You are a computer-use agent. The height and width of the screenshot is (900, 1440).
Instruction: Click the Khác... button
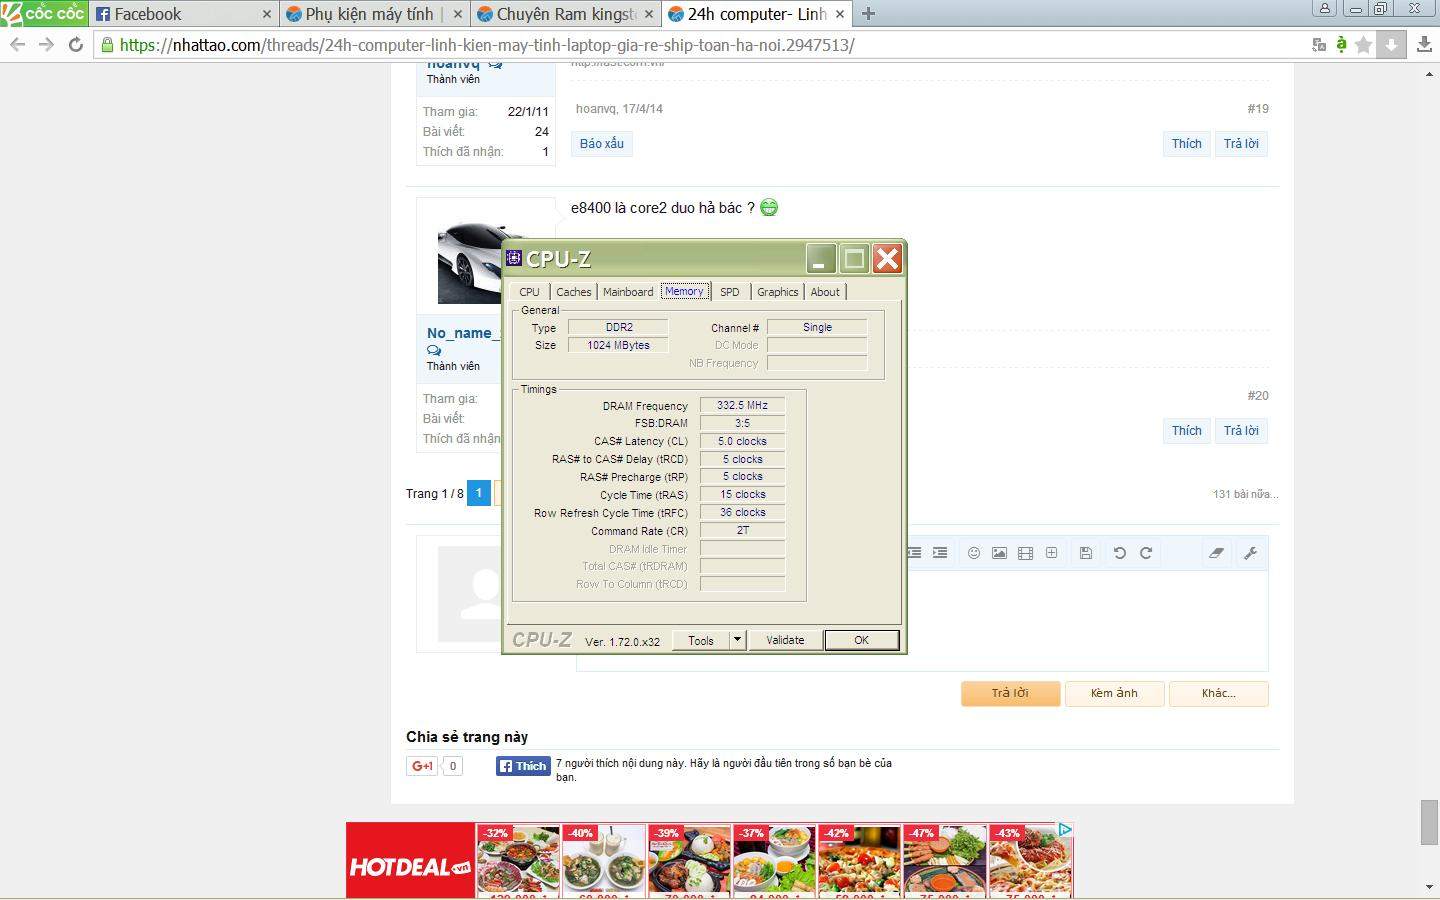point(1219,694)
